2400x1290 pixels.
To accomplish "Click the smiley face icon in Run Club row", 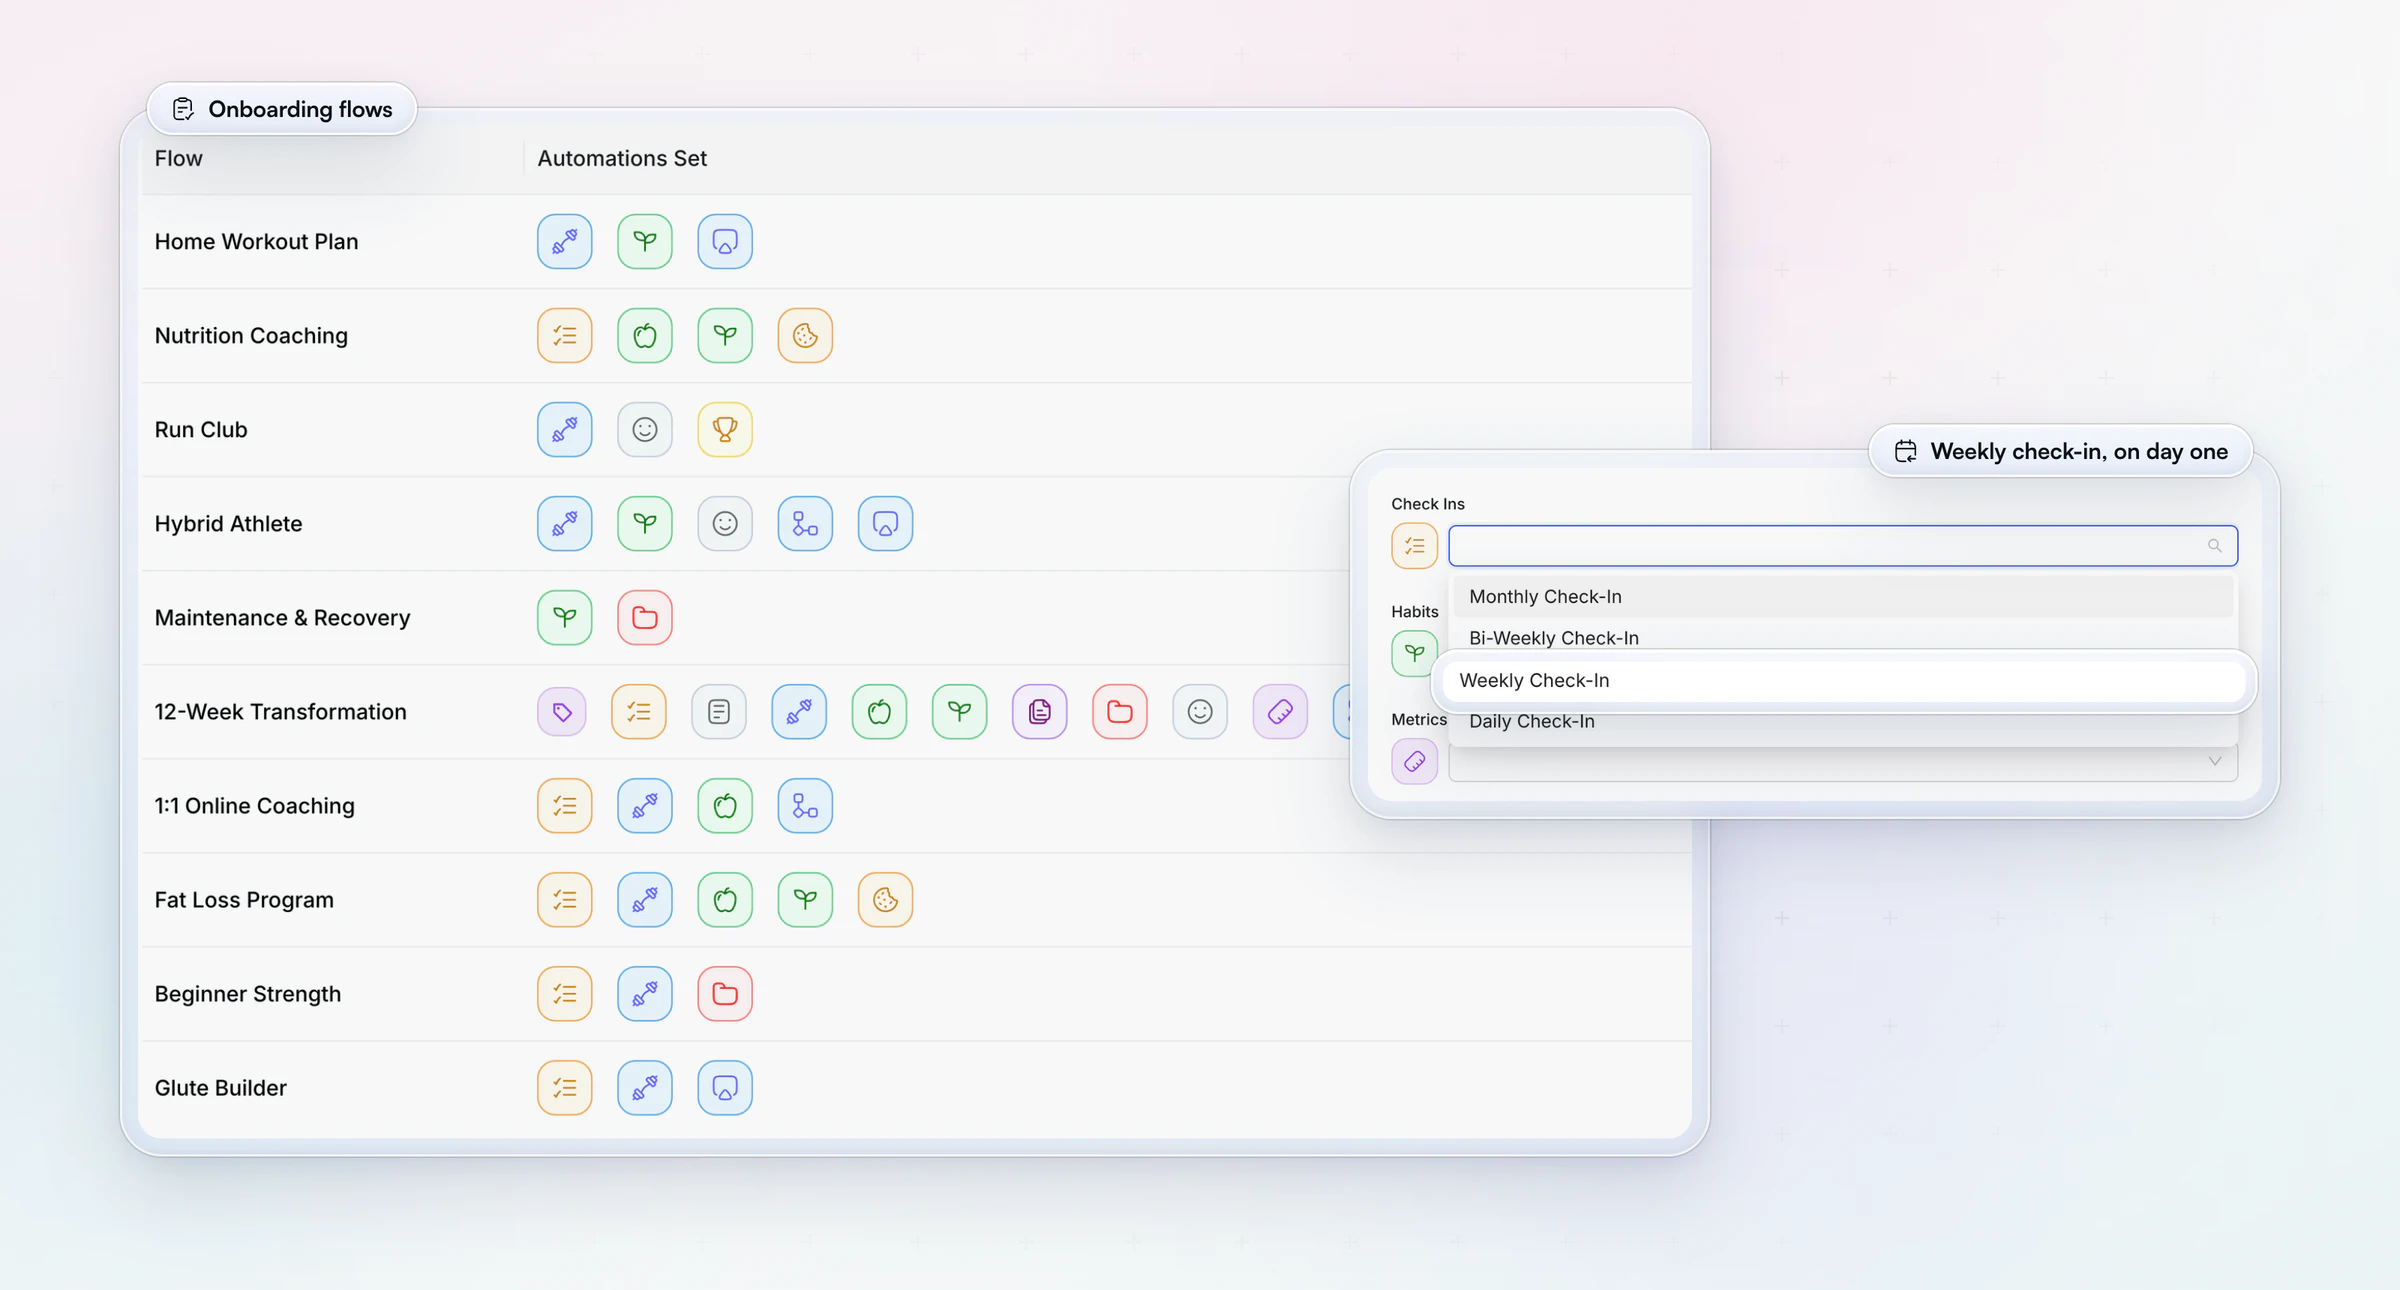I will [x=644, y=429].
